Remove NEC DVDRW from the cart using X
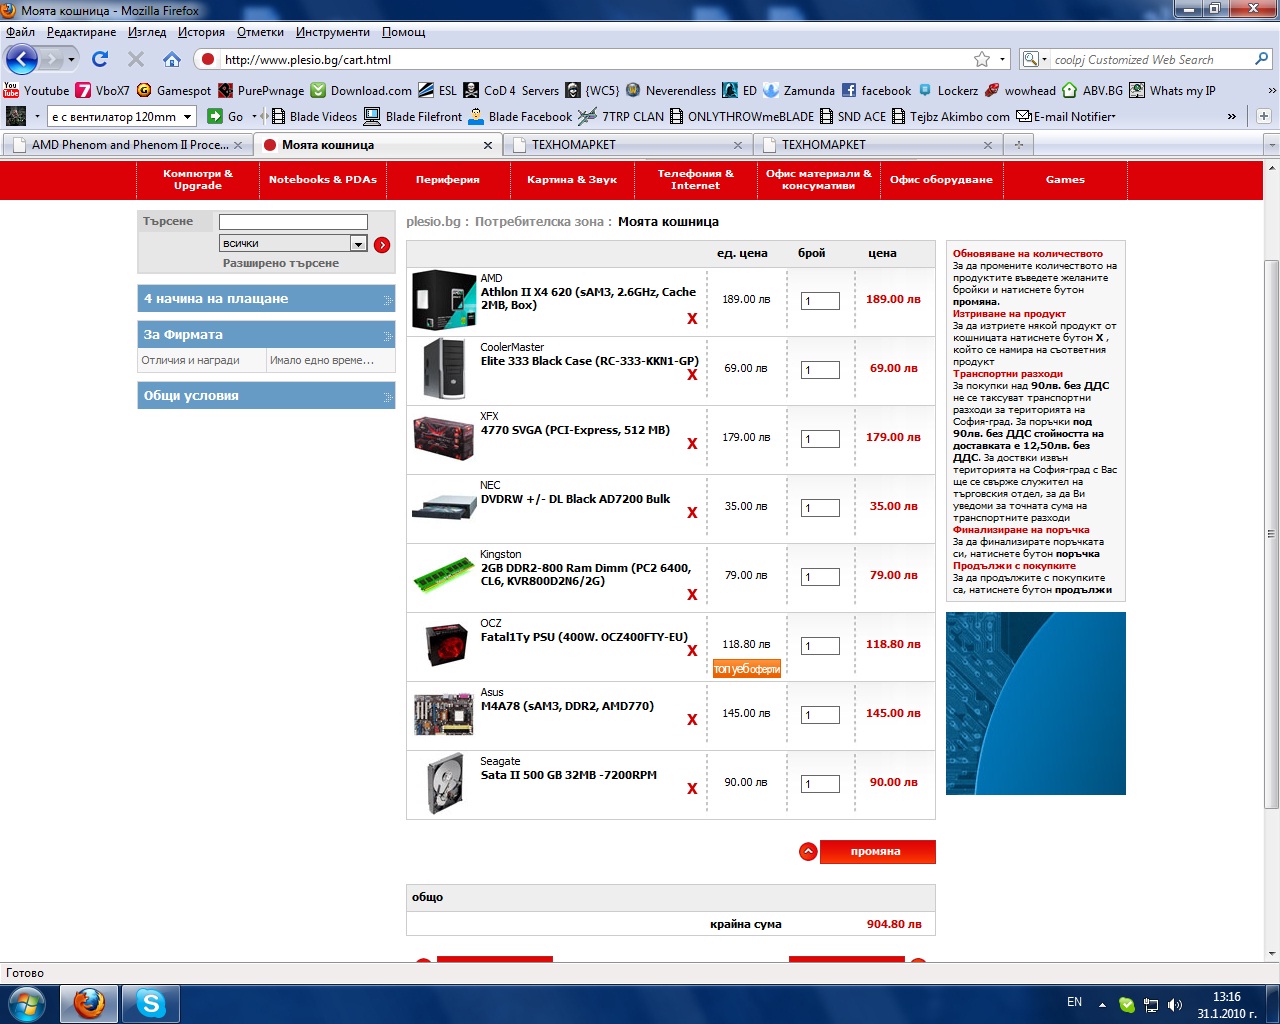Screen dimensions: 1280x1024 [692, 512]
